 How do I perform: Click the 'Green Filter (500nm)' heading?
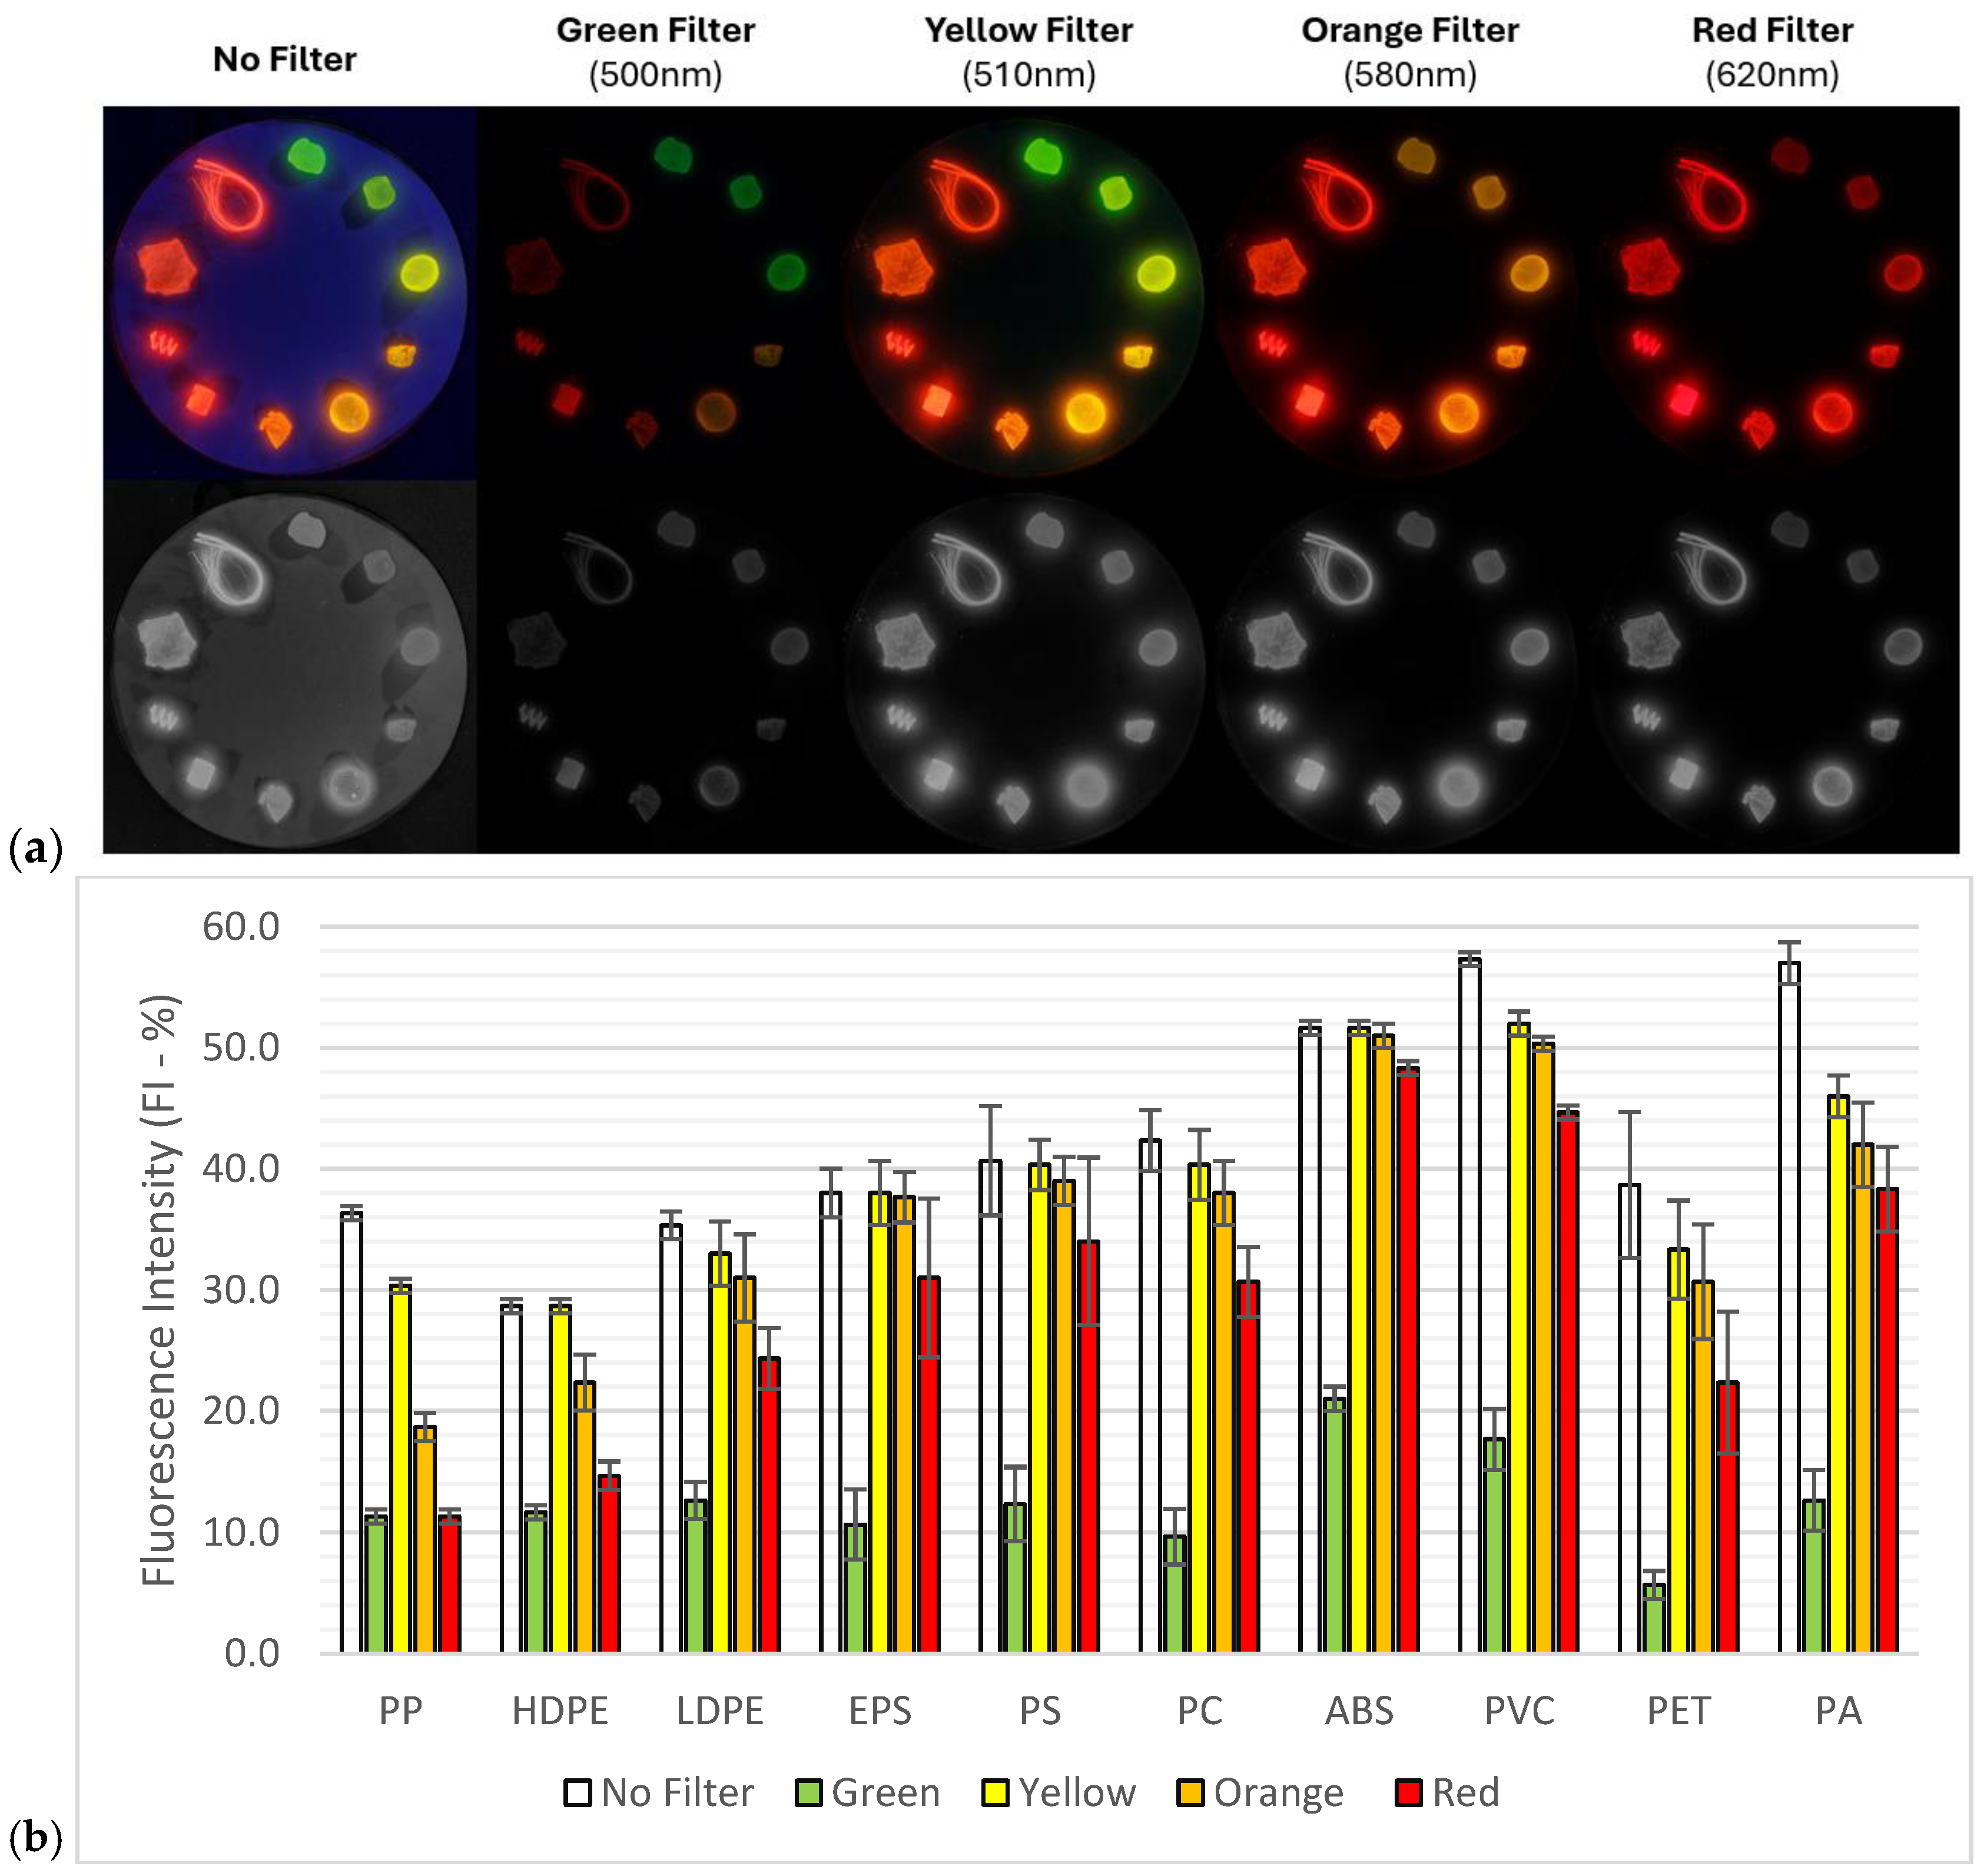[655, 52]
